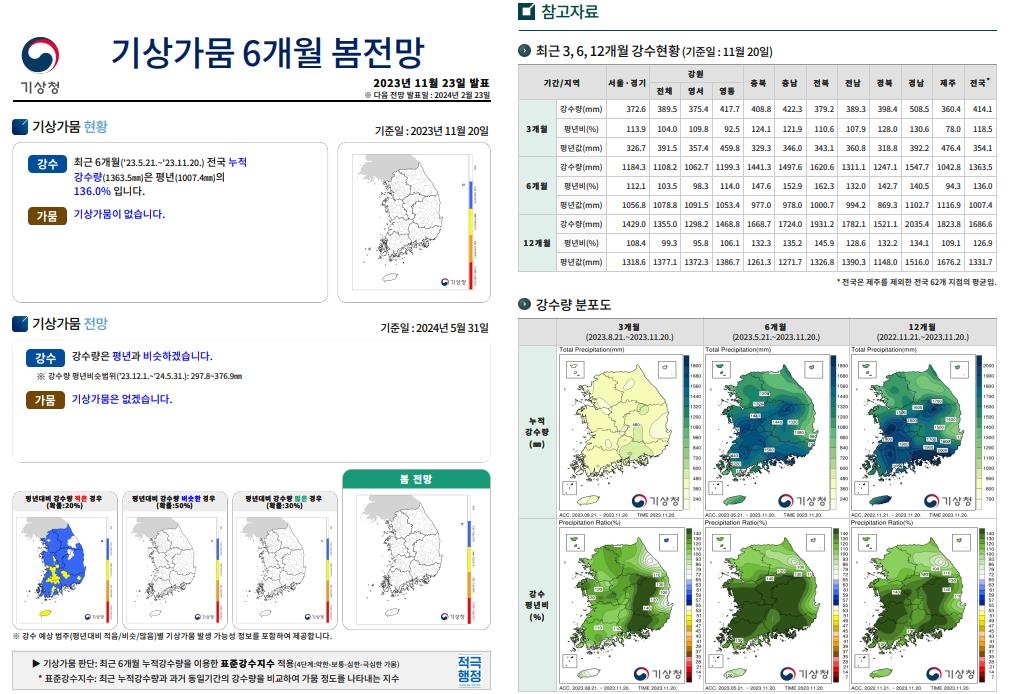Select the 봄 전망 green tab header
The height and width of the screenshot is (694, 1010).
coord(415,479)
